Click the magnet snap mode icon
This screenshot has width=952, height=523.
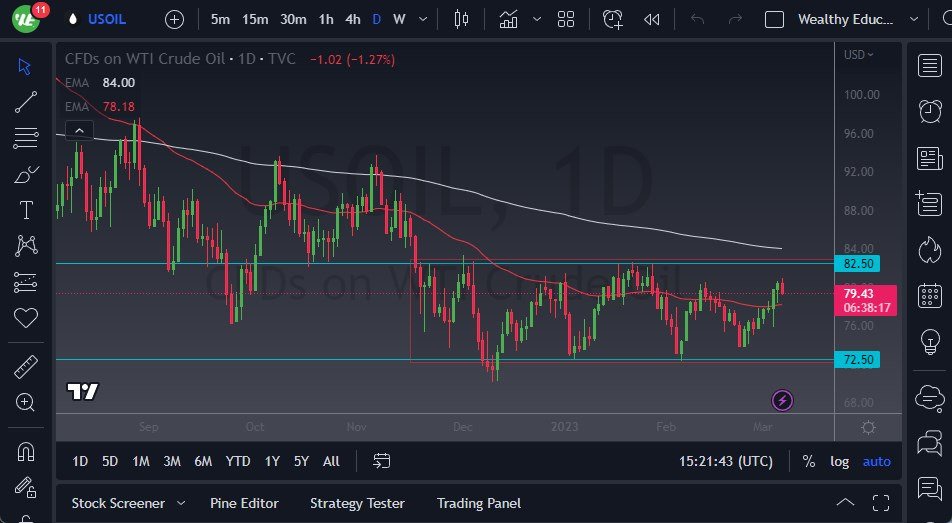pos(26,451)
